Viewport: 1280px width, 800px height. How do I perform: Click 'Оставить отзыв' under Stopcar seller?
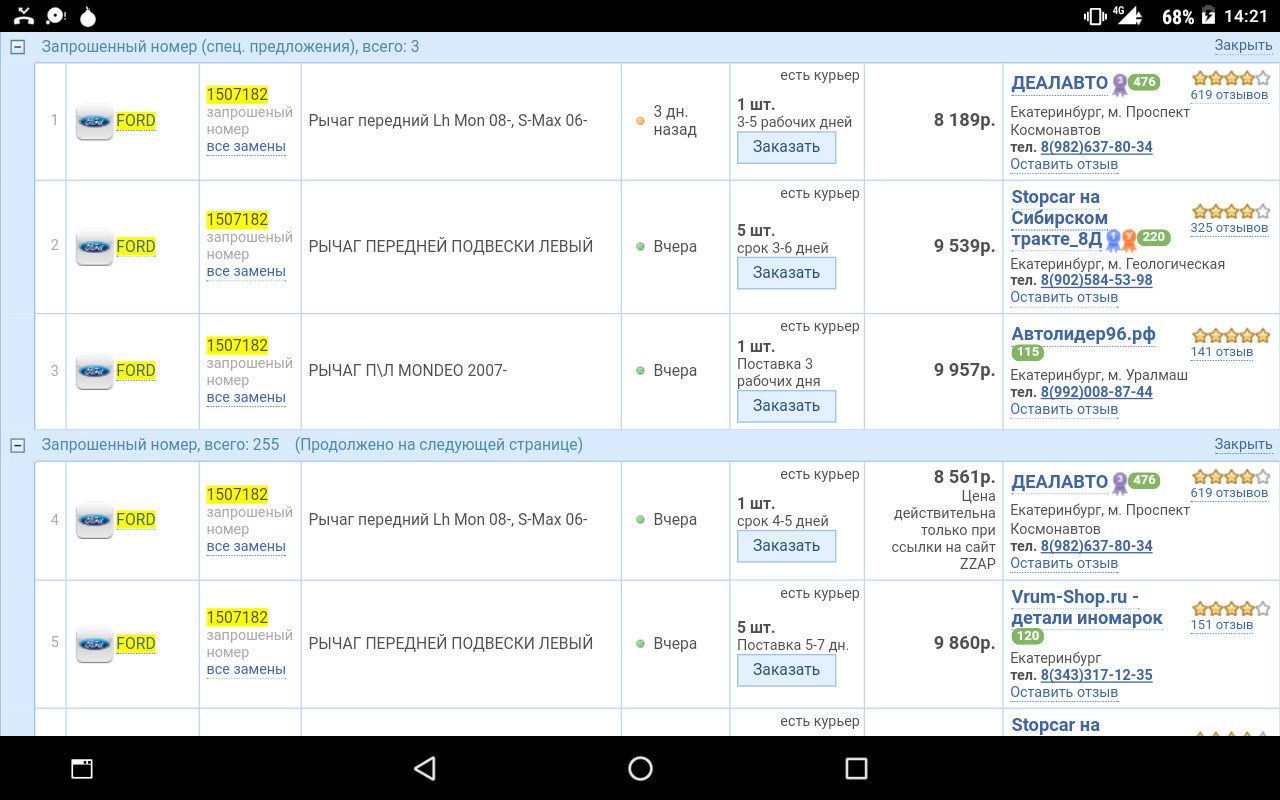click(x=1064, y=297)
